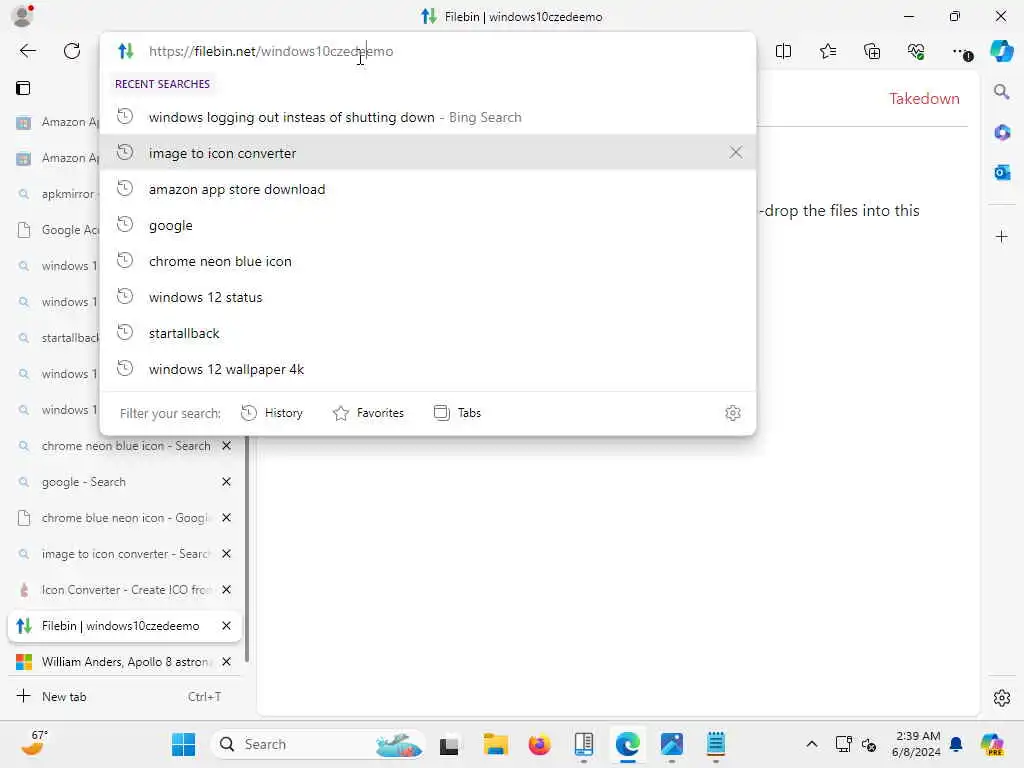Select 'windows logging out insteas of shutting down' search
Viewport: 1024px width, 768px height.
click(428, 117)
